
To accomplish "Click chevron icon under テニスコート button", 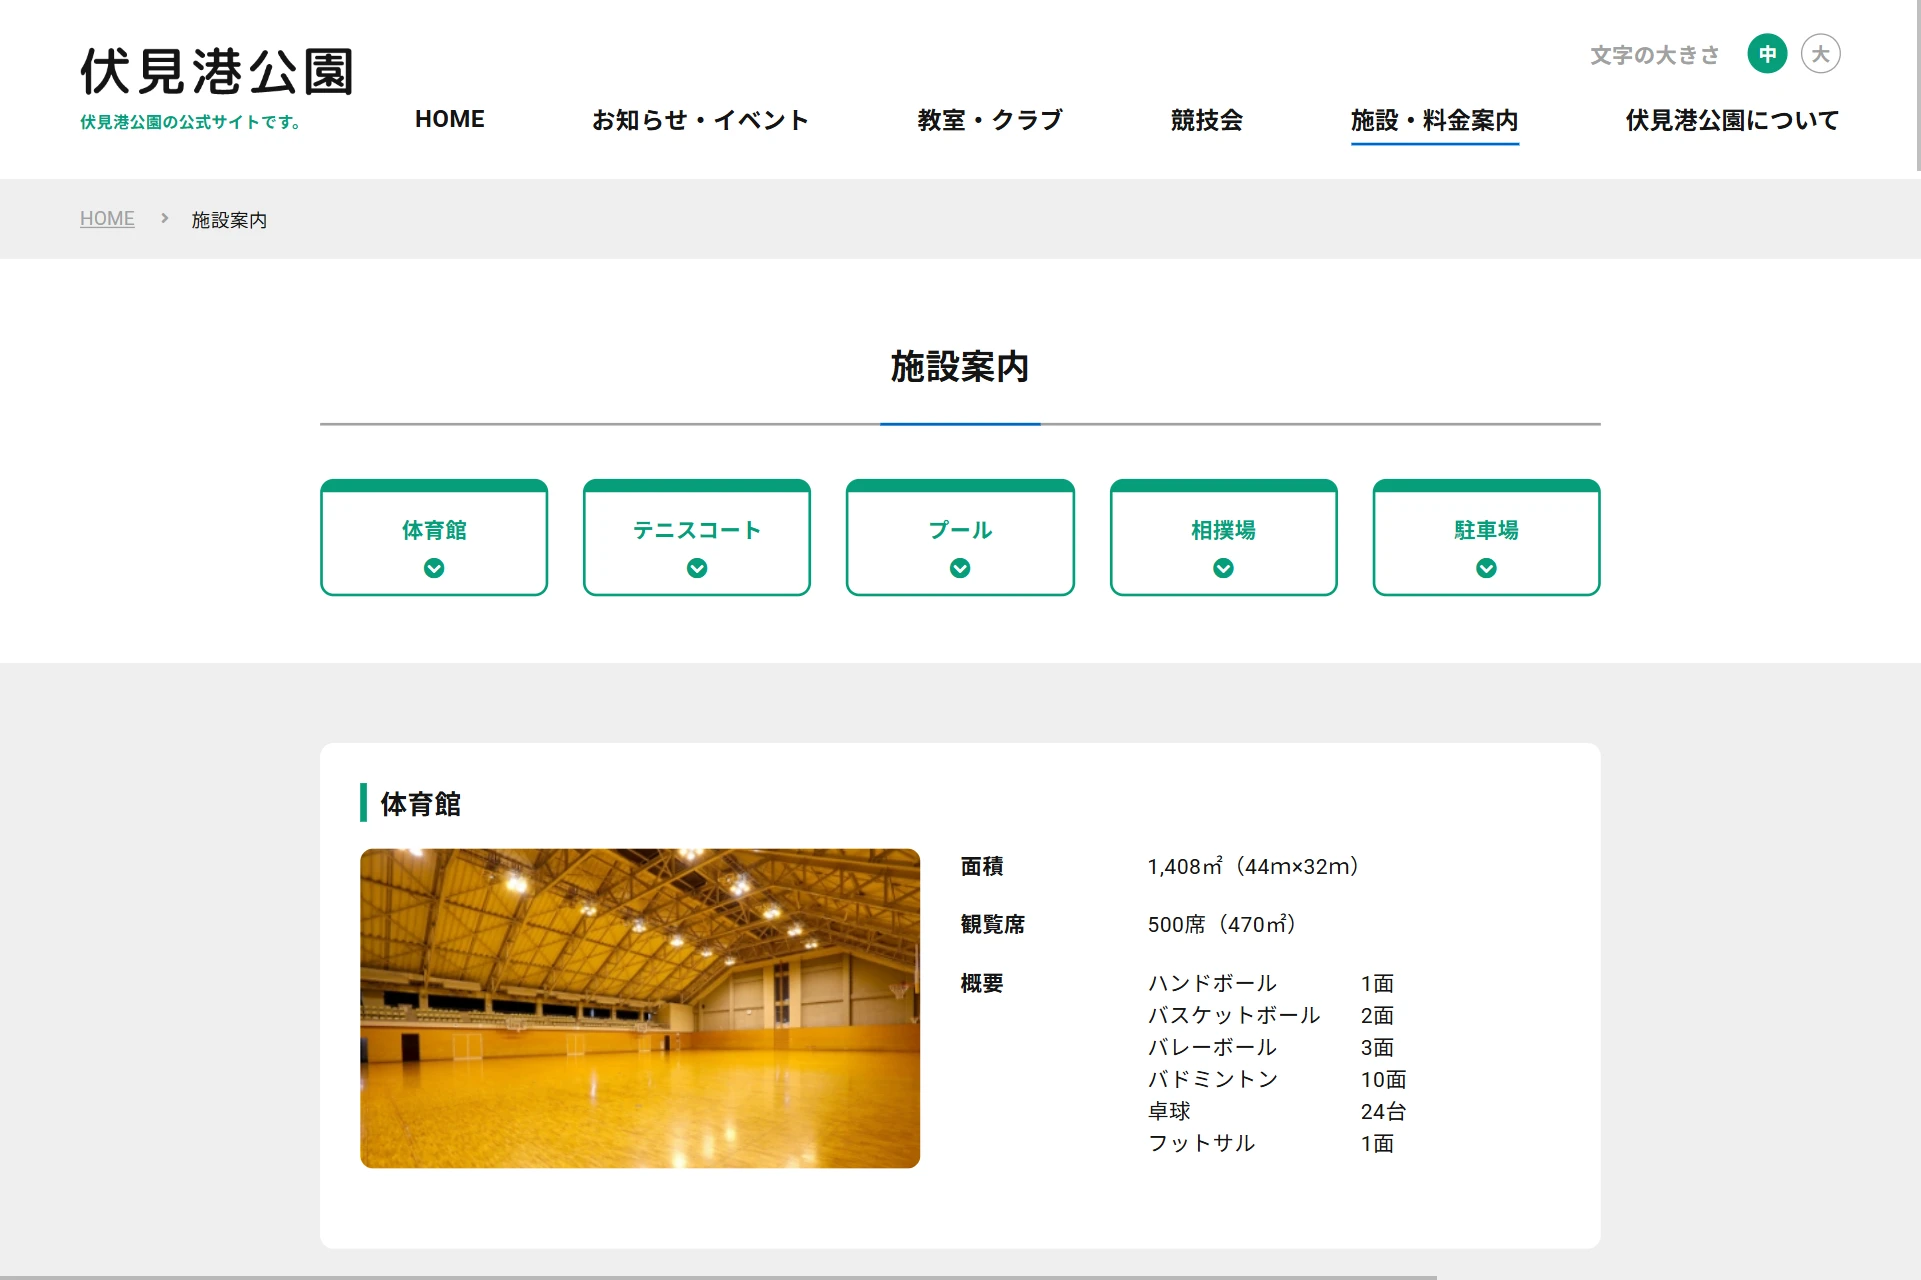I will pyautogui.click(x=697, y=568).
